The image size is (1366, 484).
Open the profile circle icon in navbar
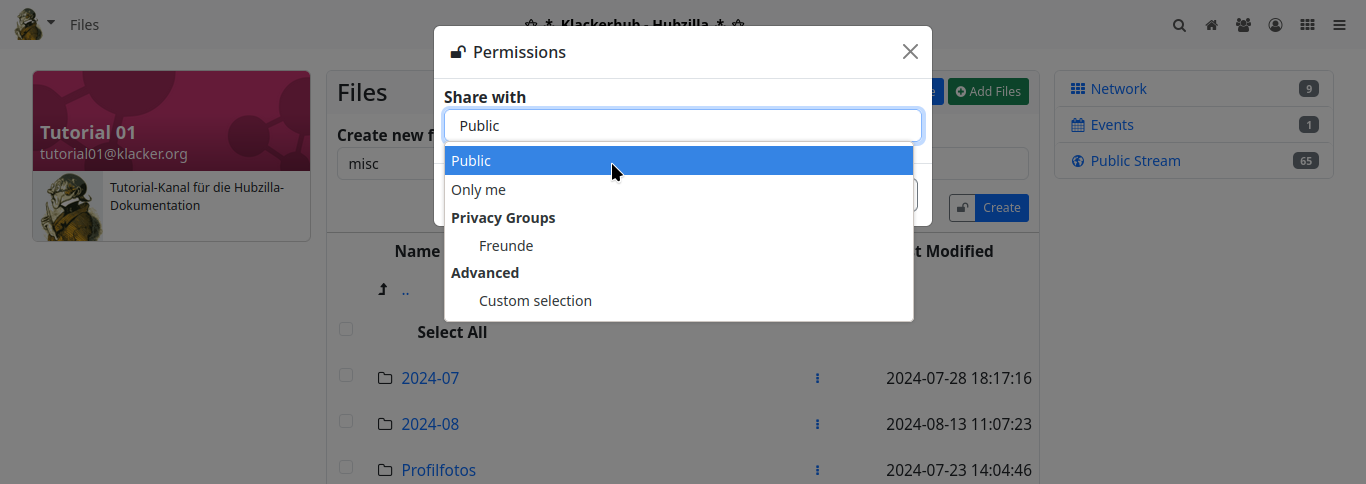coord(1275,25)
